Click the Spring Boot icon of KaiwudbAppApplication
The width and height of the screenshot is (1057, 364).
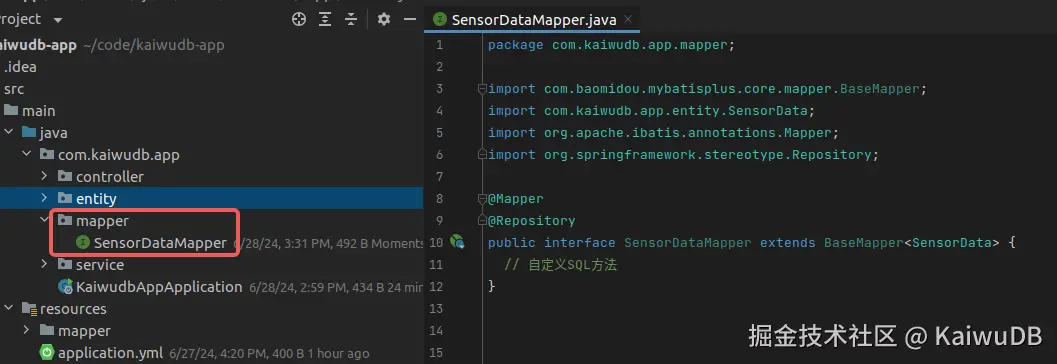coord(65,286)
